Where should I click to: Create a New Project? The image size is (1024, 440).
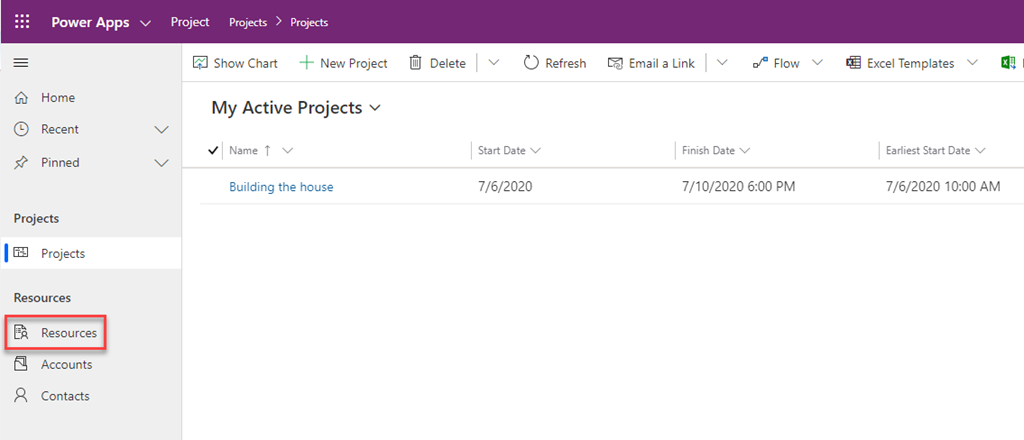point(343,63)
